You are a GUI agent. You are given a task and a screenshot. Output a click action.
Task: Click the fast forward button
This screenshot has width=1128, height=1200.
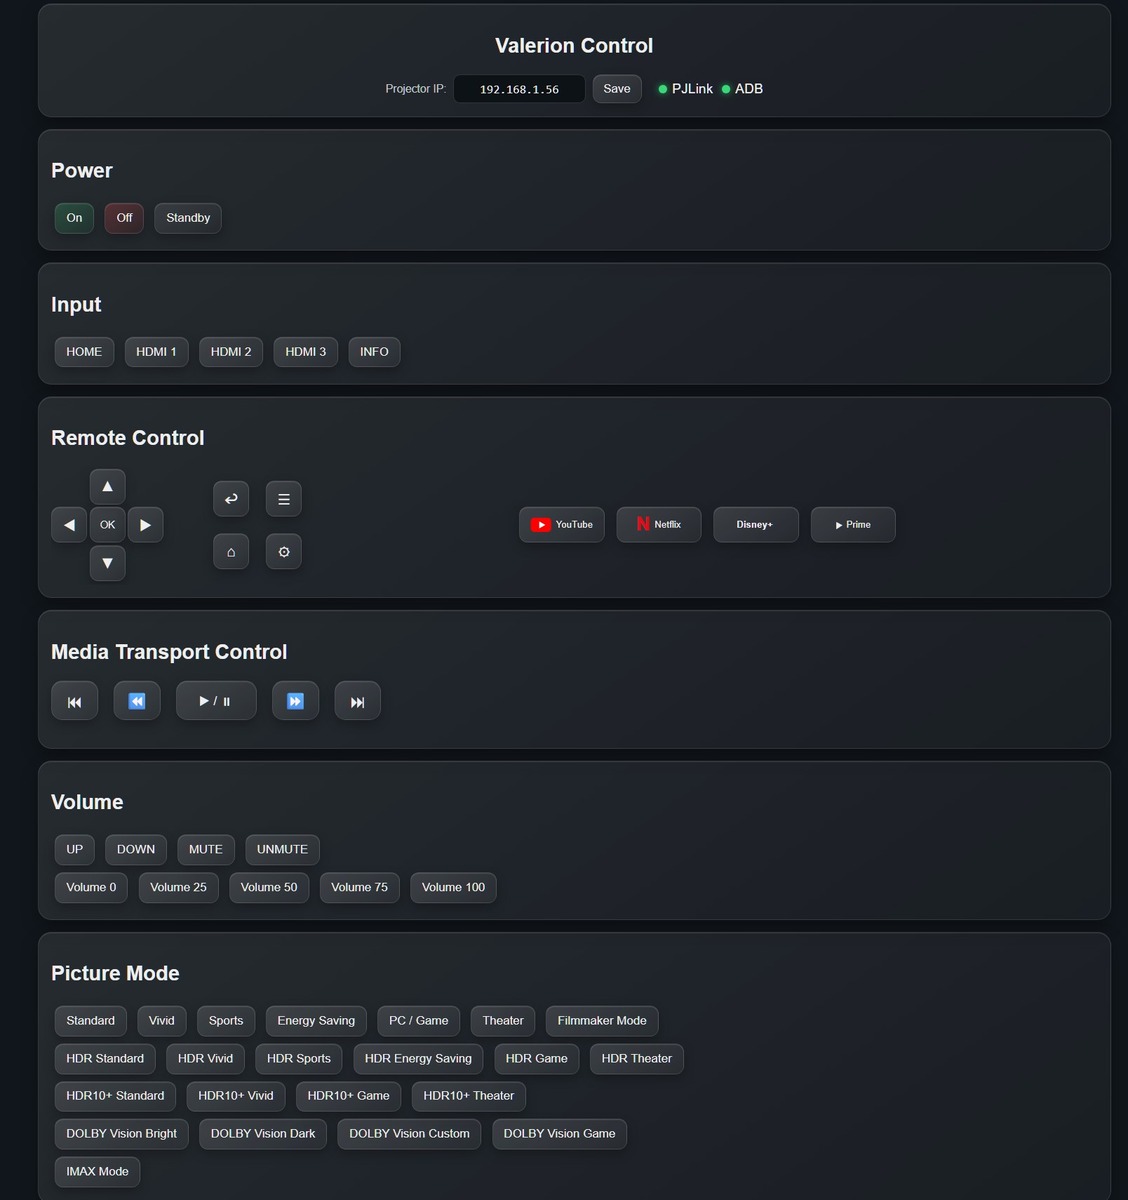coord(295,701)
